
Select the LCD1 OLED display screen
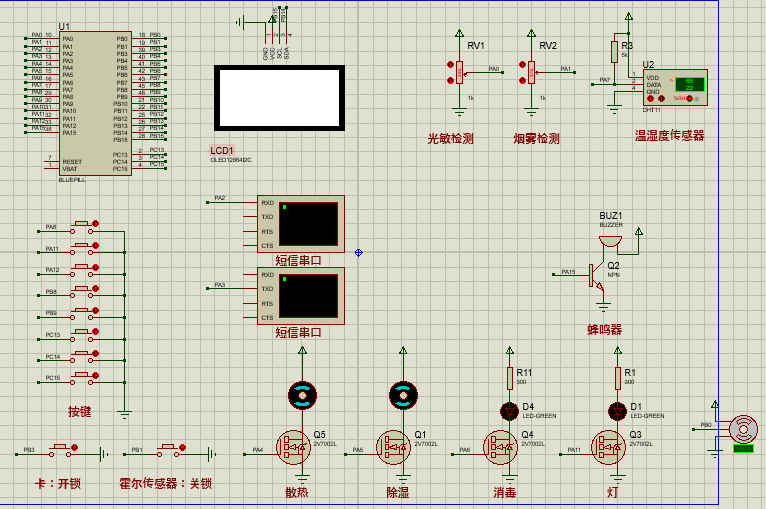click(279, 98)
